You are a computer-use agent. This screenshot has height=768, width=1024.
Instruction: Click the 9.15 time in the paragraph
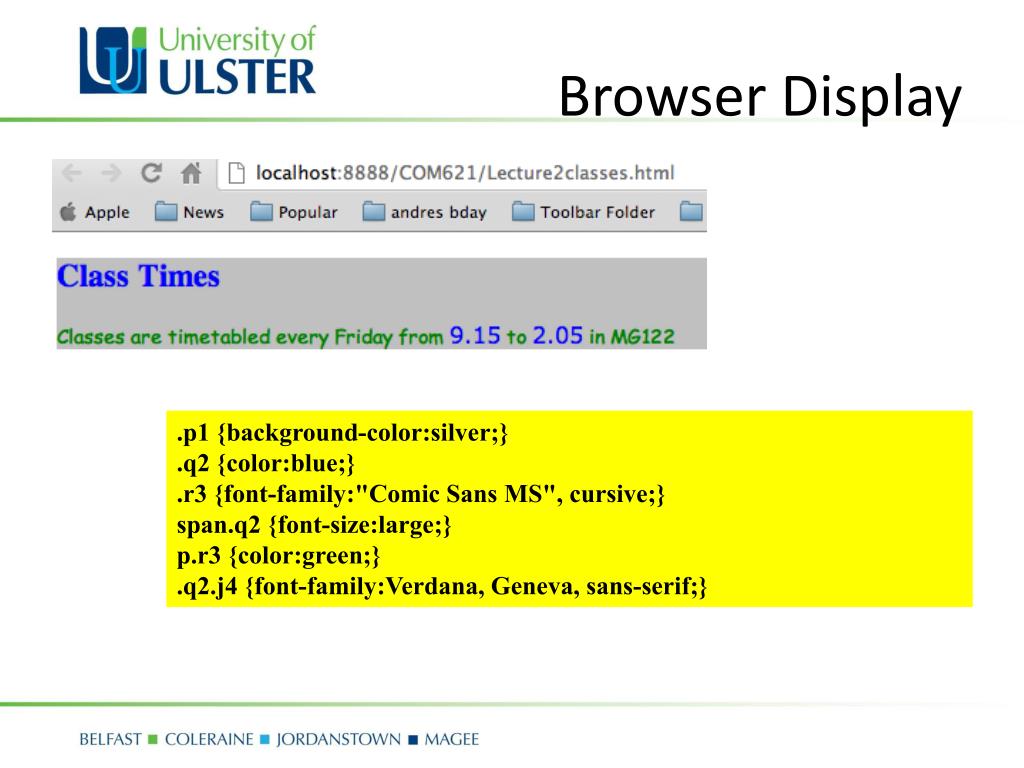tap(475, 336)
